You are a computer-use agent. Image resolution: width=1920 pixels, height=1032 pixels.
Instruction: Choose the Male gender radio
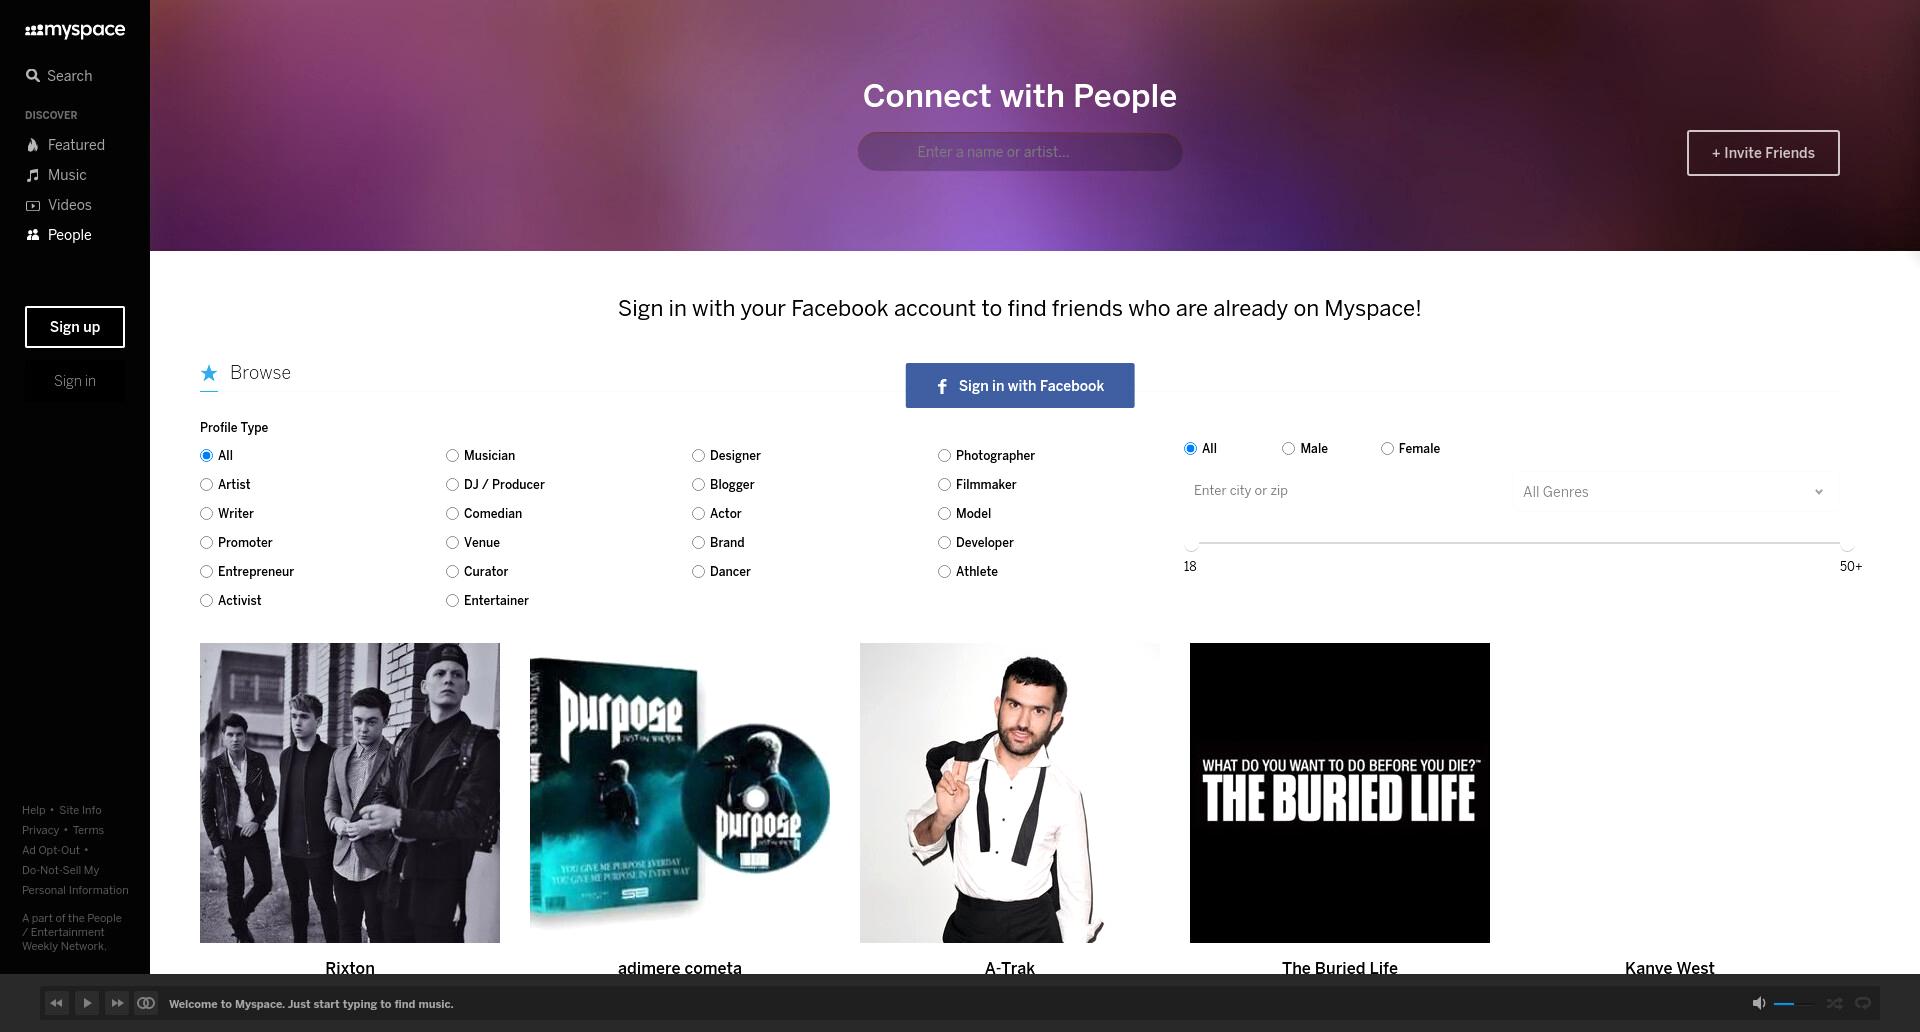1289,449
